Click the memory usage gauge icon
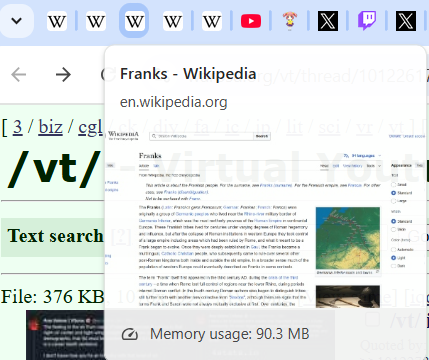The width and height of the screenshot is (429, 360). [x=130, y=334]
